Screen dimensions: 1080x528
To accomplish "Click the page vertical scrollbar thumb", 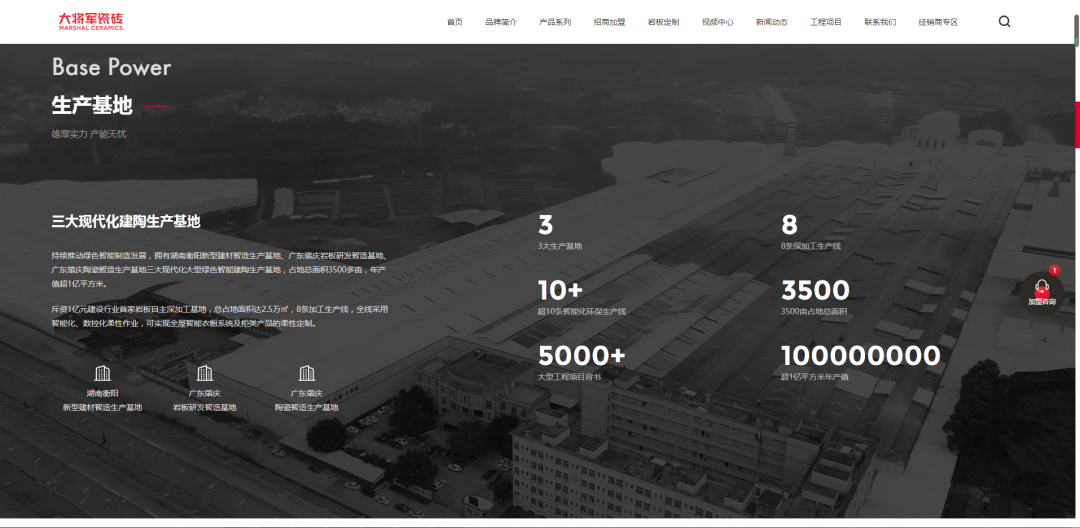I will click(1076, 29).
